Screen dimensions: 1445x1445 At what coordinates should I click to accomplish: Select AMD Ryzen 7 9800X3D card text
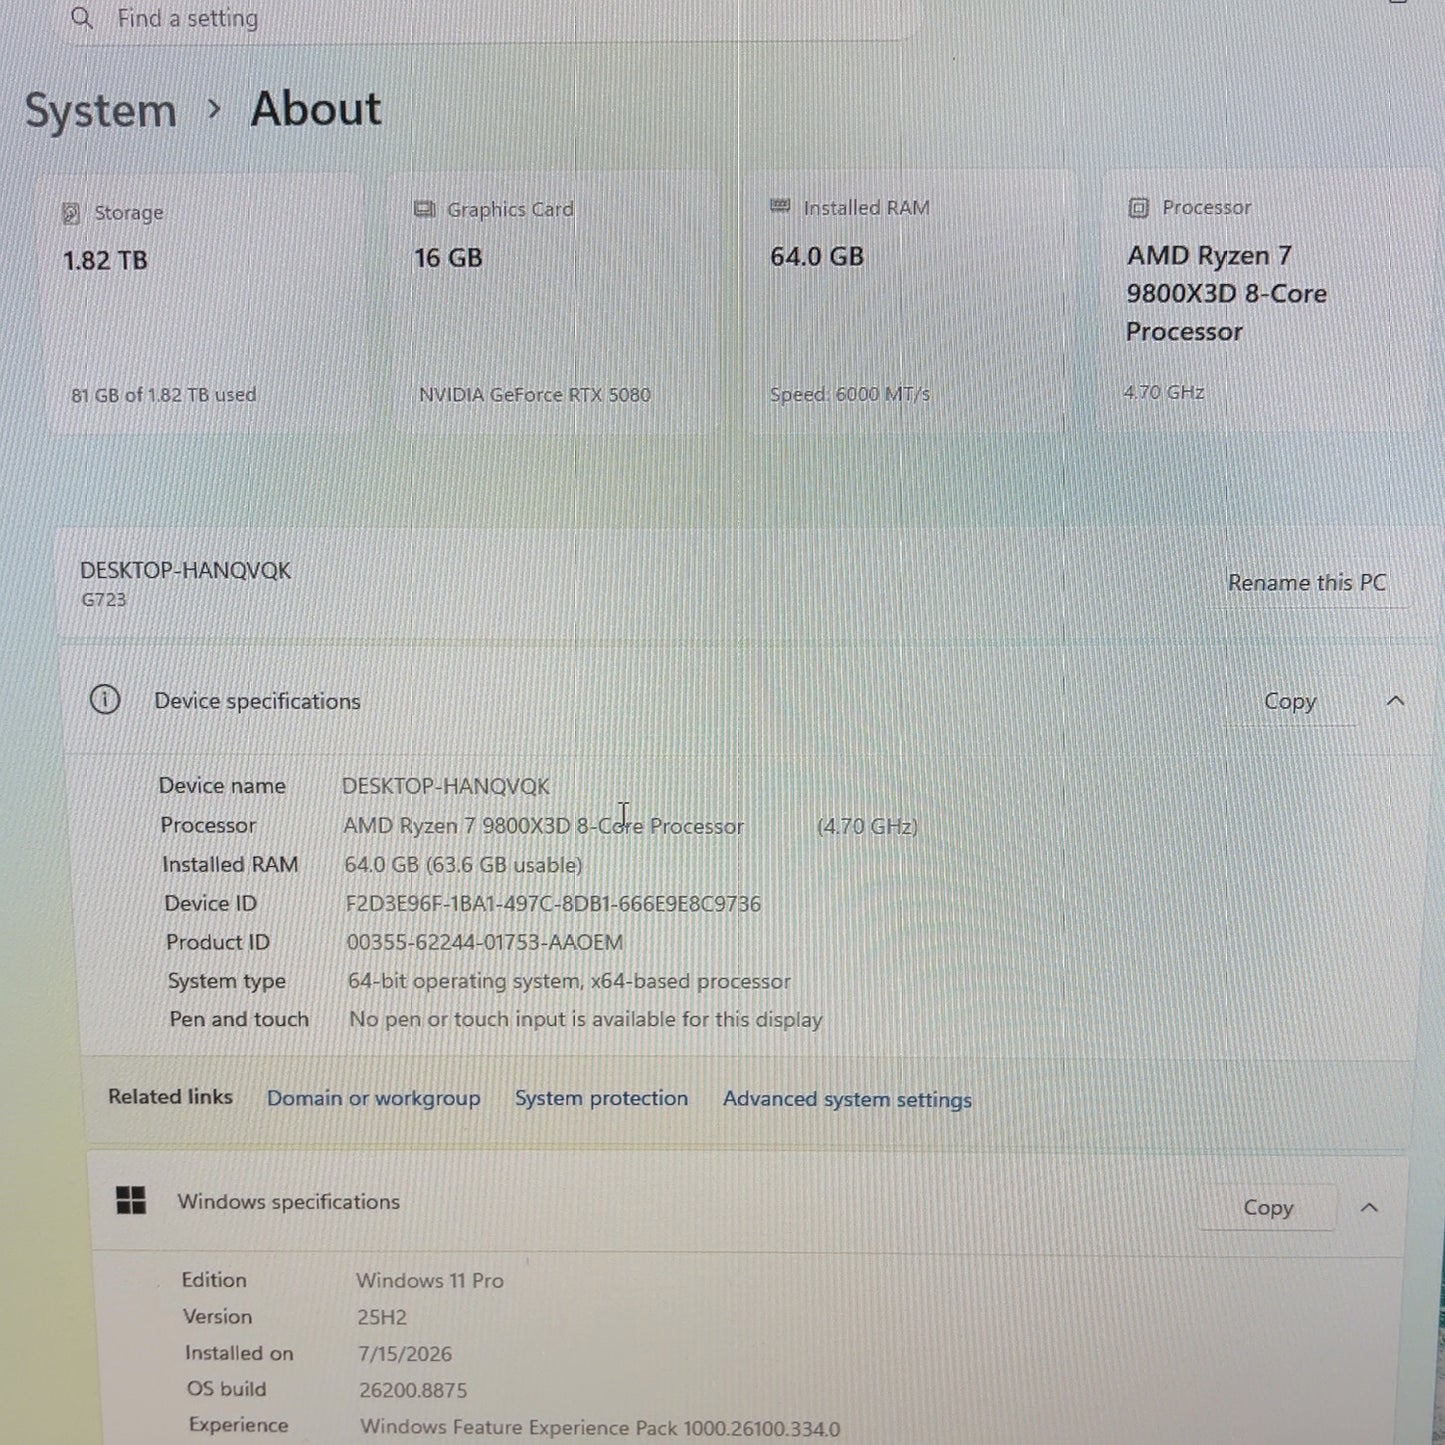[1227, 294]
